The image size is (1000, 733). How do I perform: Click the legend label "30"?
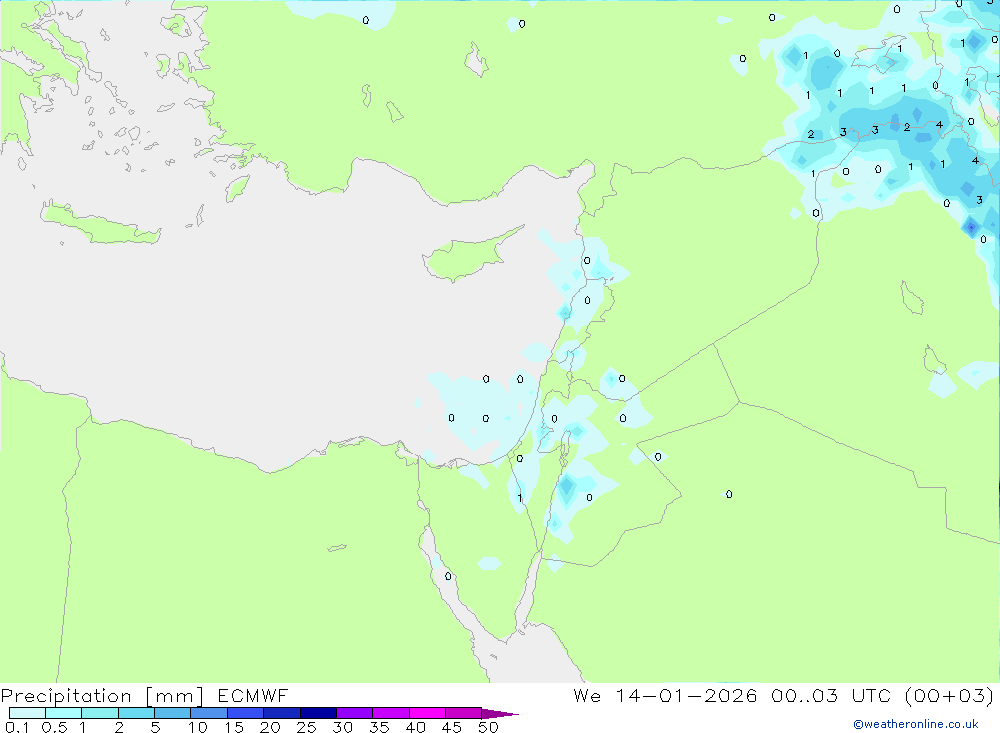(x=342, y=727)
